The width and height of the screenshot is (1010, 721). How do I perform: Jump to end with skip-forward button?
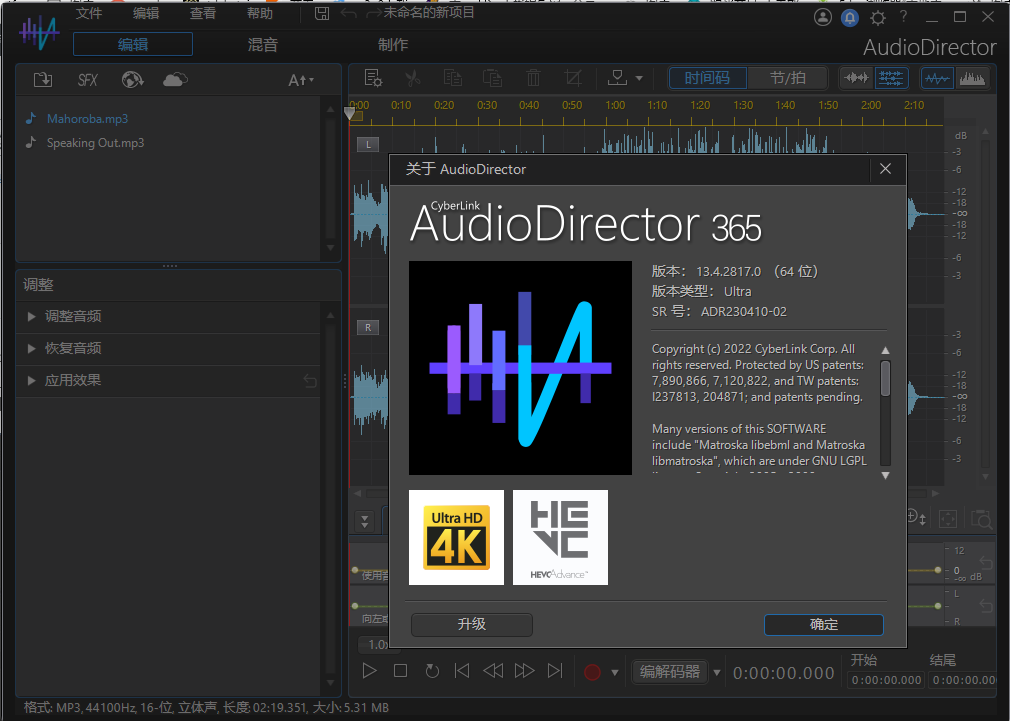pos(555,671)
